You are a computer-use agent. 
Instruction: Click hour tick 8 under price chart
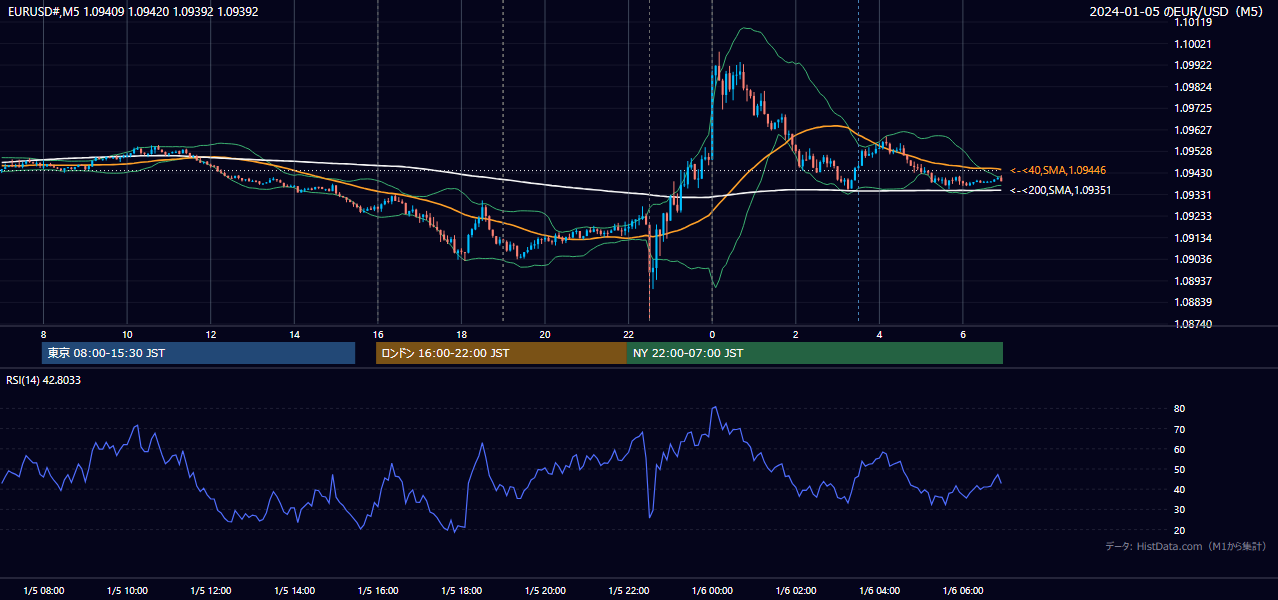43,334
